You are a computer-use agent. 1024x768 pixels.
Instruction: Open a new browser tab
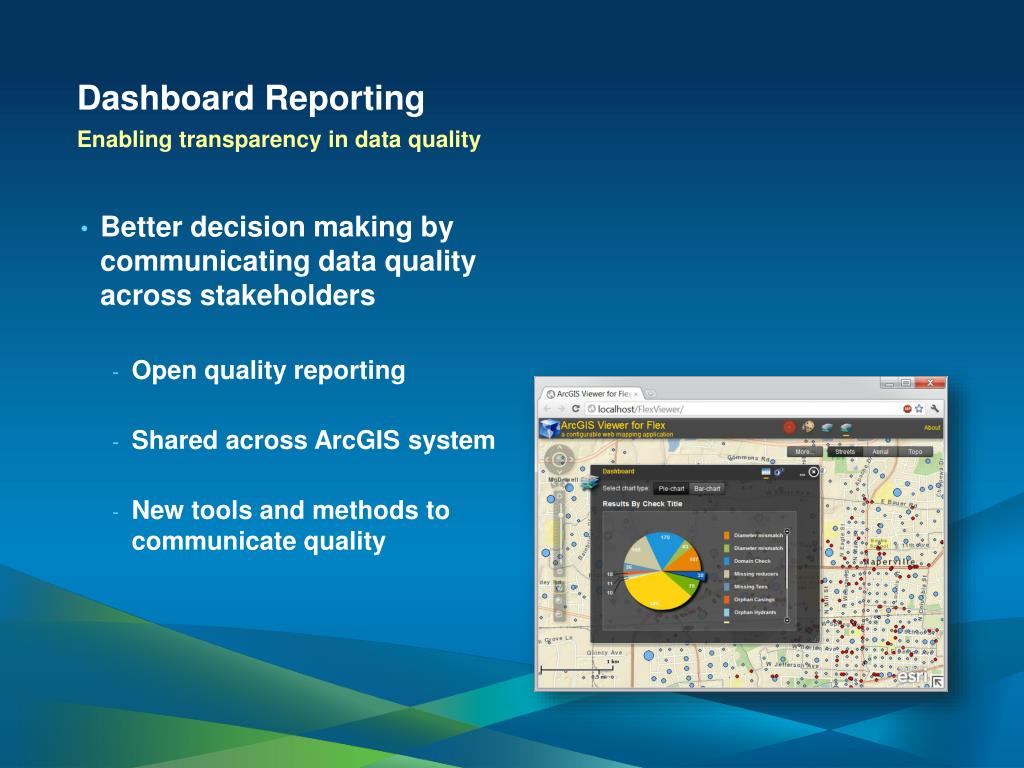coord(650,394)
